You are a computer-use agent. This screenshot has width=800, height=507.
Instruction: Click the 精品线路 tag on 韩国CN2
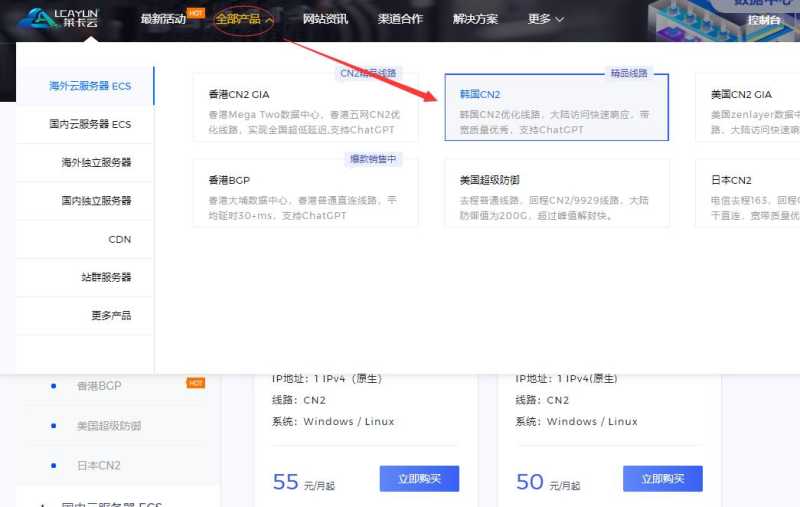[x=629, y=73]
